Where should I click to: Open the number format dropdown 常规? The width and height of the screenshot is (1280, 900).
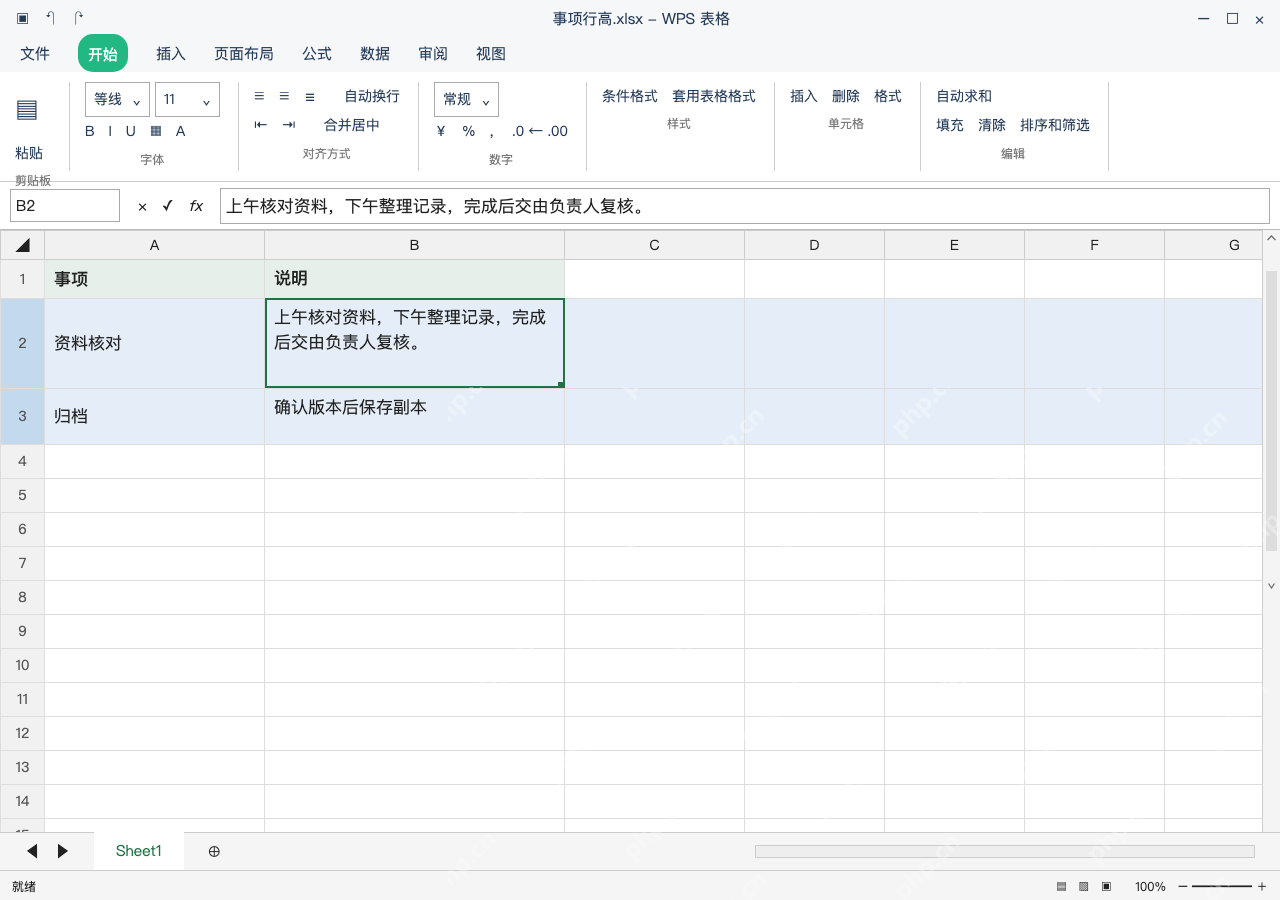coord(466,99)
